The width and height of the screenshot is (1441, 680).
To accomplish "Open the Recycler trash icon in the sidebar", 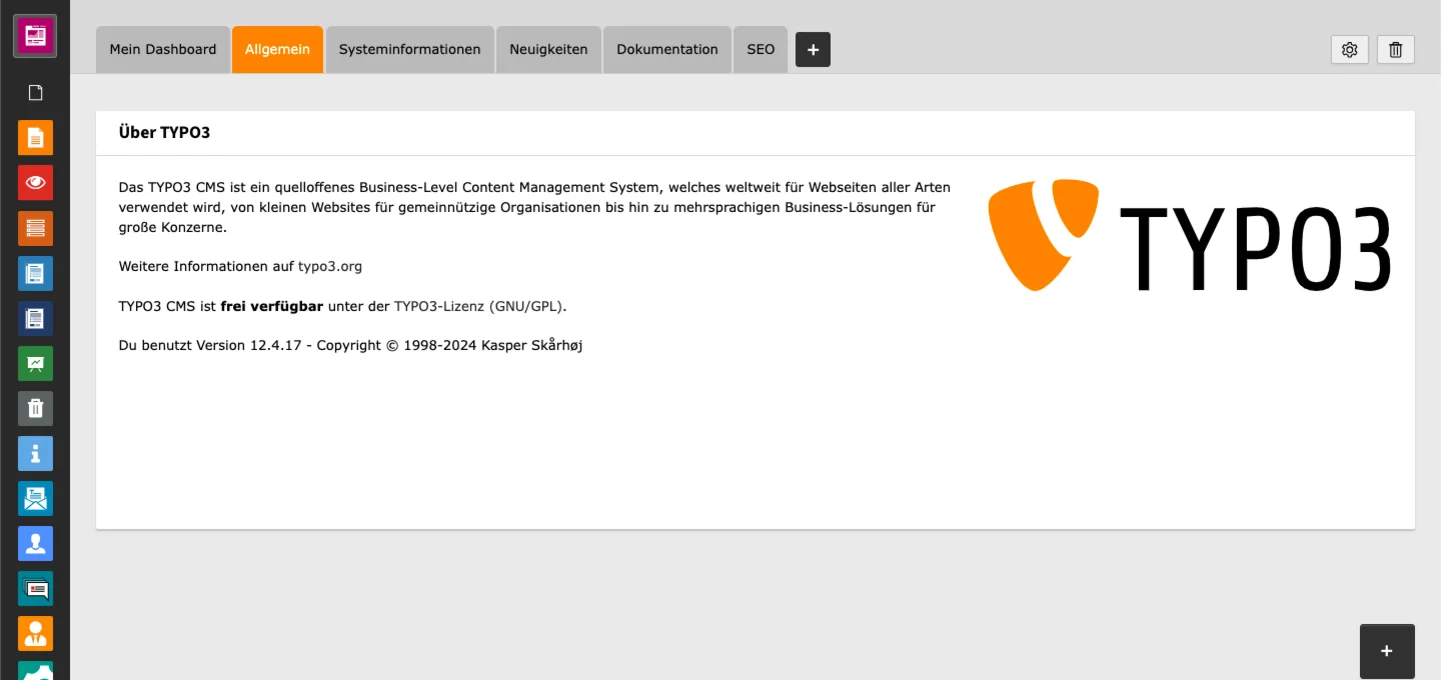I will (x=35, y=408).
